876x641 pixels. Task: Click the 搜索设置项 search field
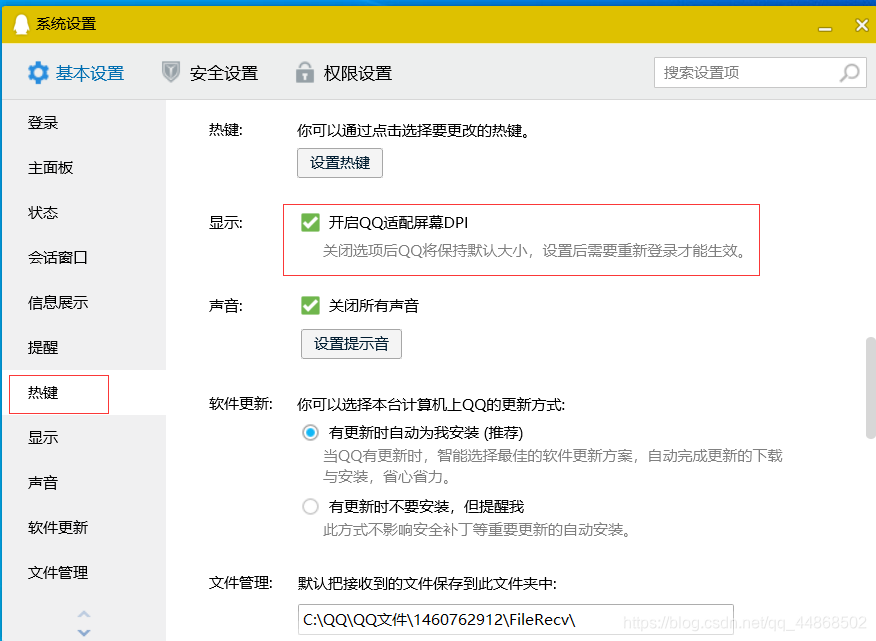click(x=760, y=73)
